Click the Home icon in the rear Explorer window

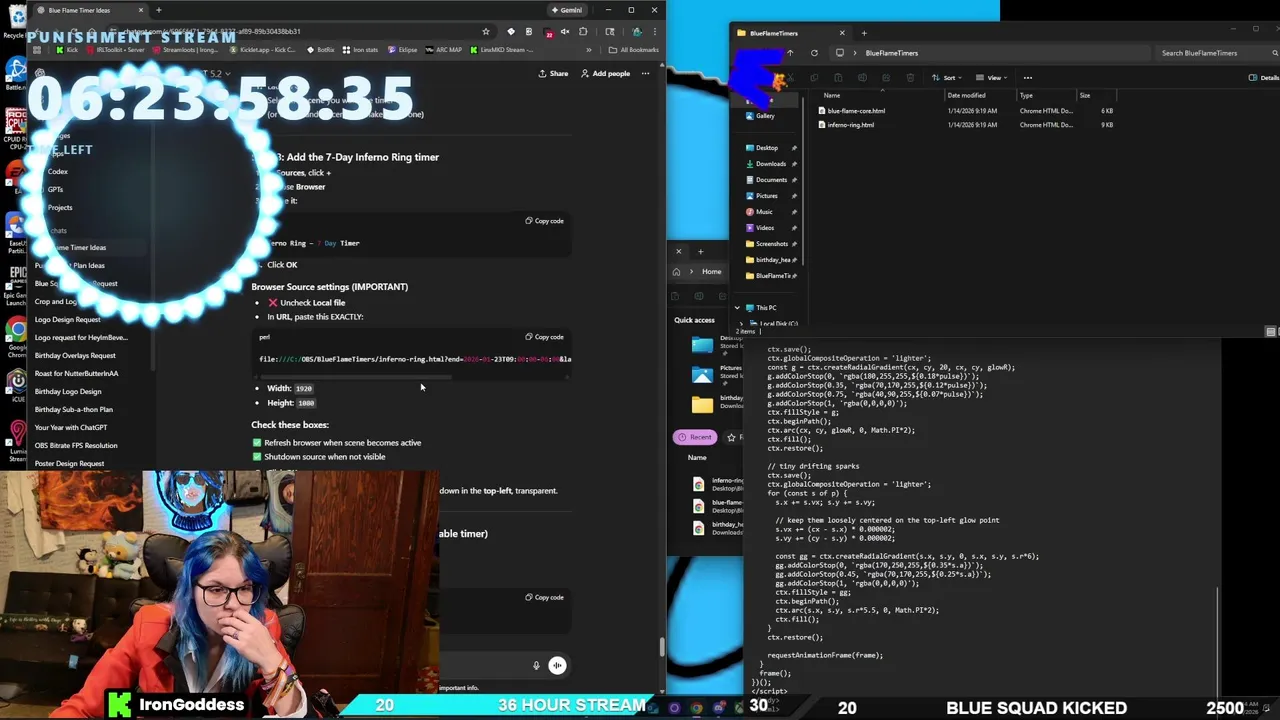[x=677, y=272]
